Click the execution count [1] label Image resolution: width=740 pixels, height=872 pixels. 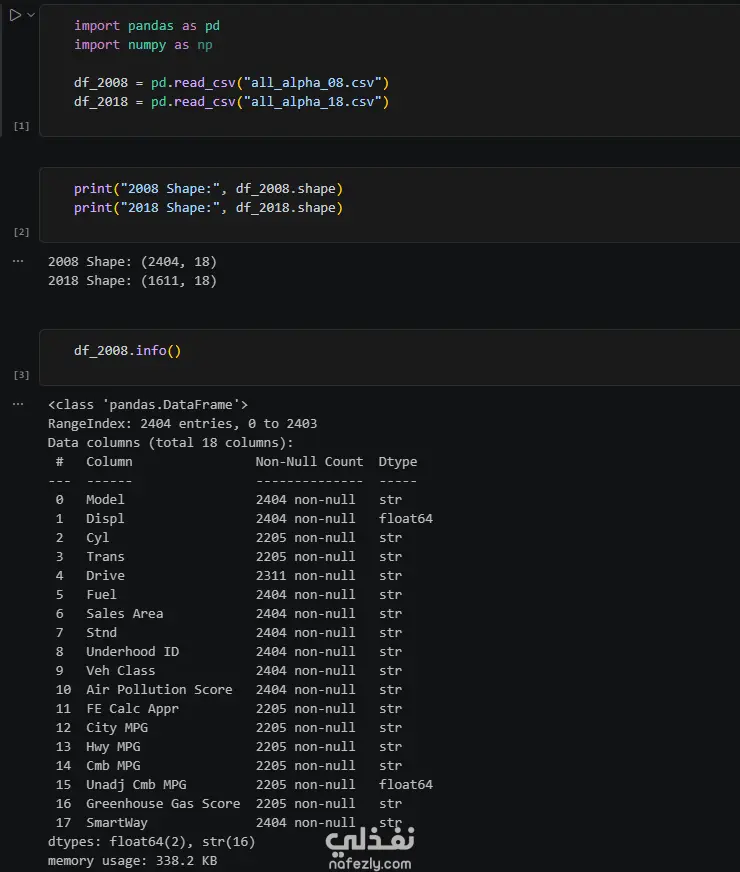coord(21,126)
